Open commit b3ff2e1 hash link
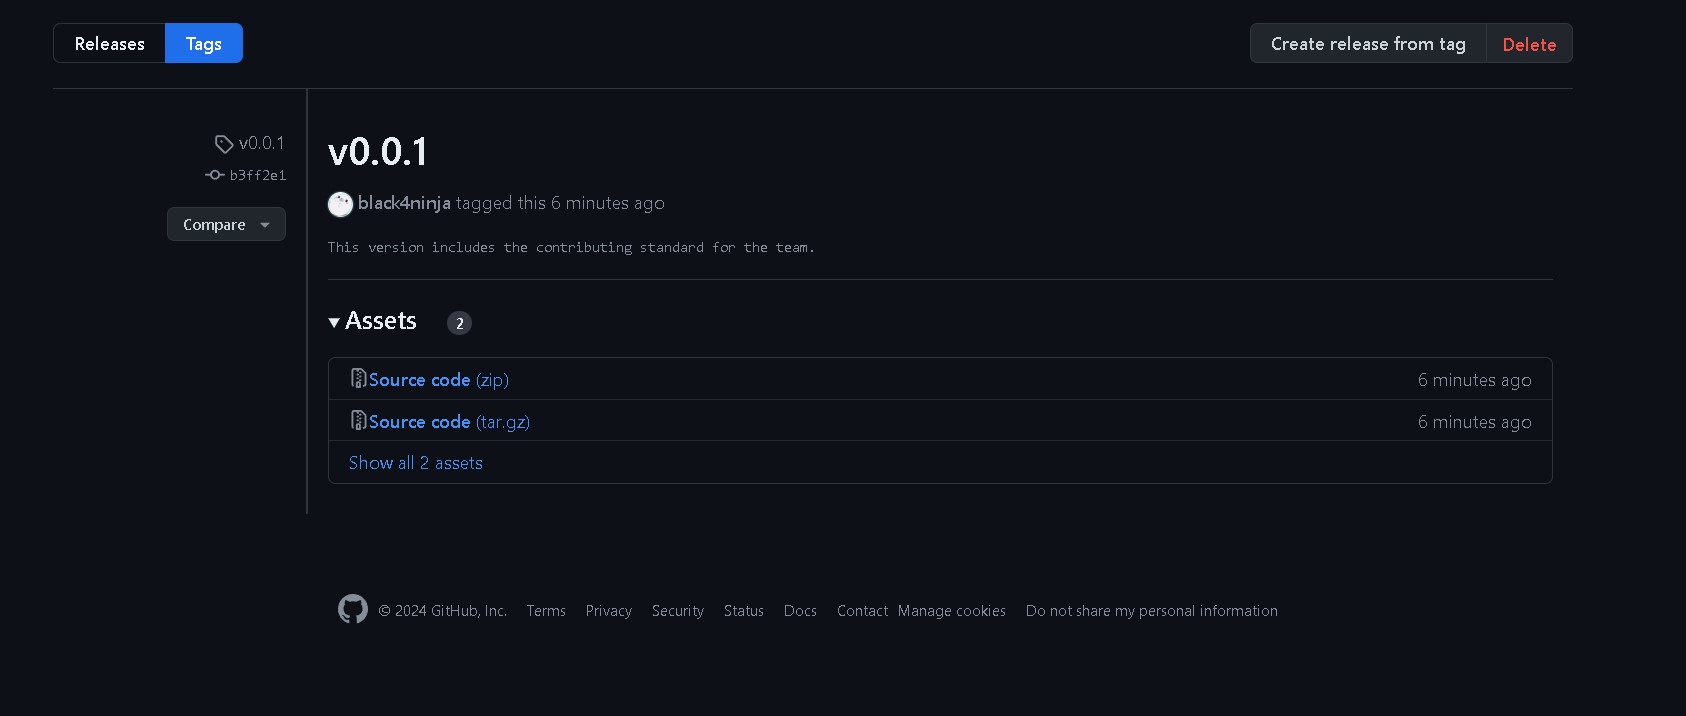Screen dimensions: 1686x716 [x=258, y=175]
